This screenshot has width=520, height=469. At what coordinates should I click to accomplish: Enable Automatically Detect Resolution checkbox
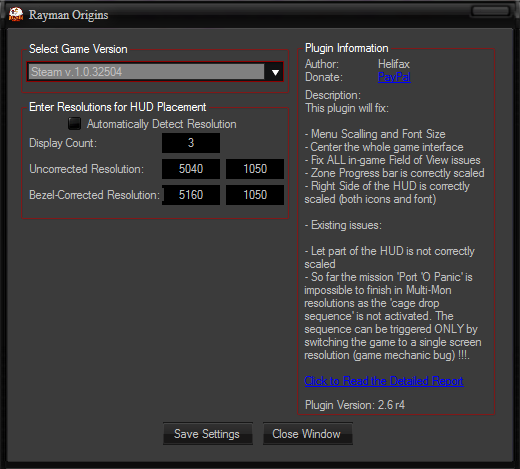[74, 124]
